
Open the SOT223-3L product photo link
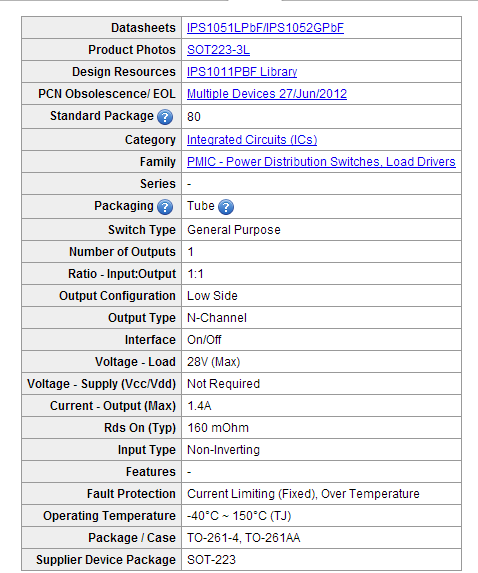[x=218, y=50]
